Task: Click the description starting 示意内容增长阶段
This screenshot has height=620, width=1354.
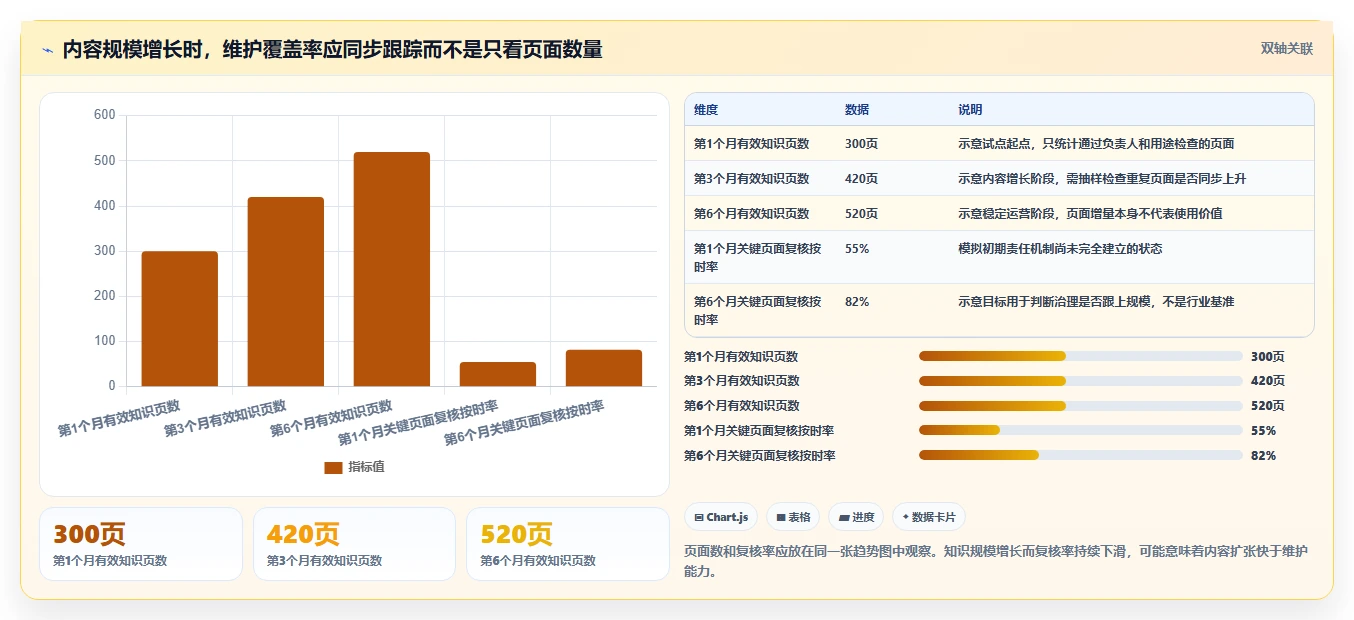Action: click(x=1102, y=179)
